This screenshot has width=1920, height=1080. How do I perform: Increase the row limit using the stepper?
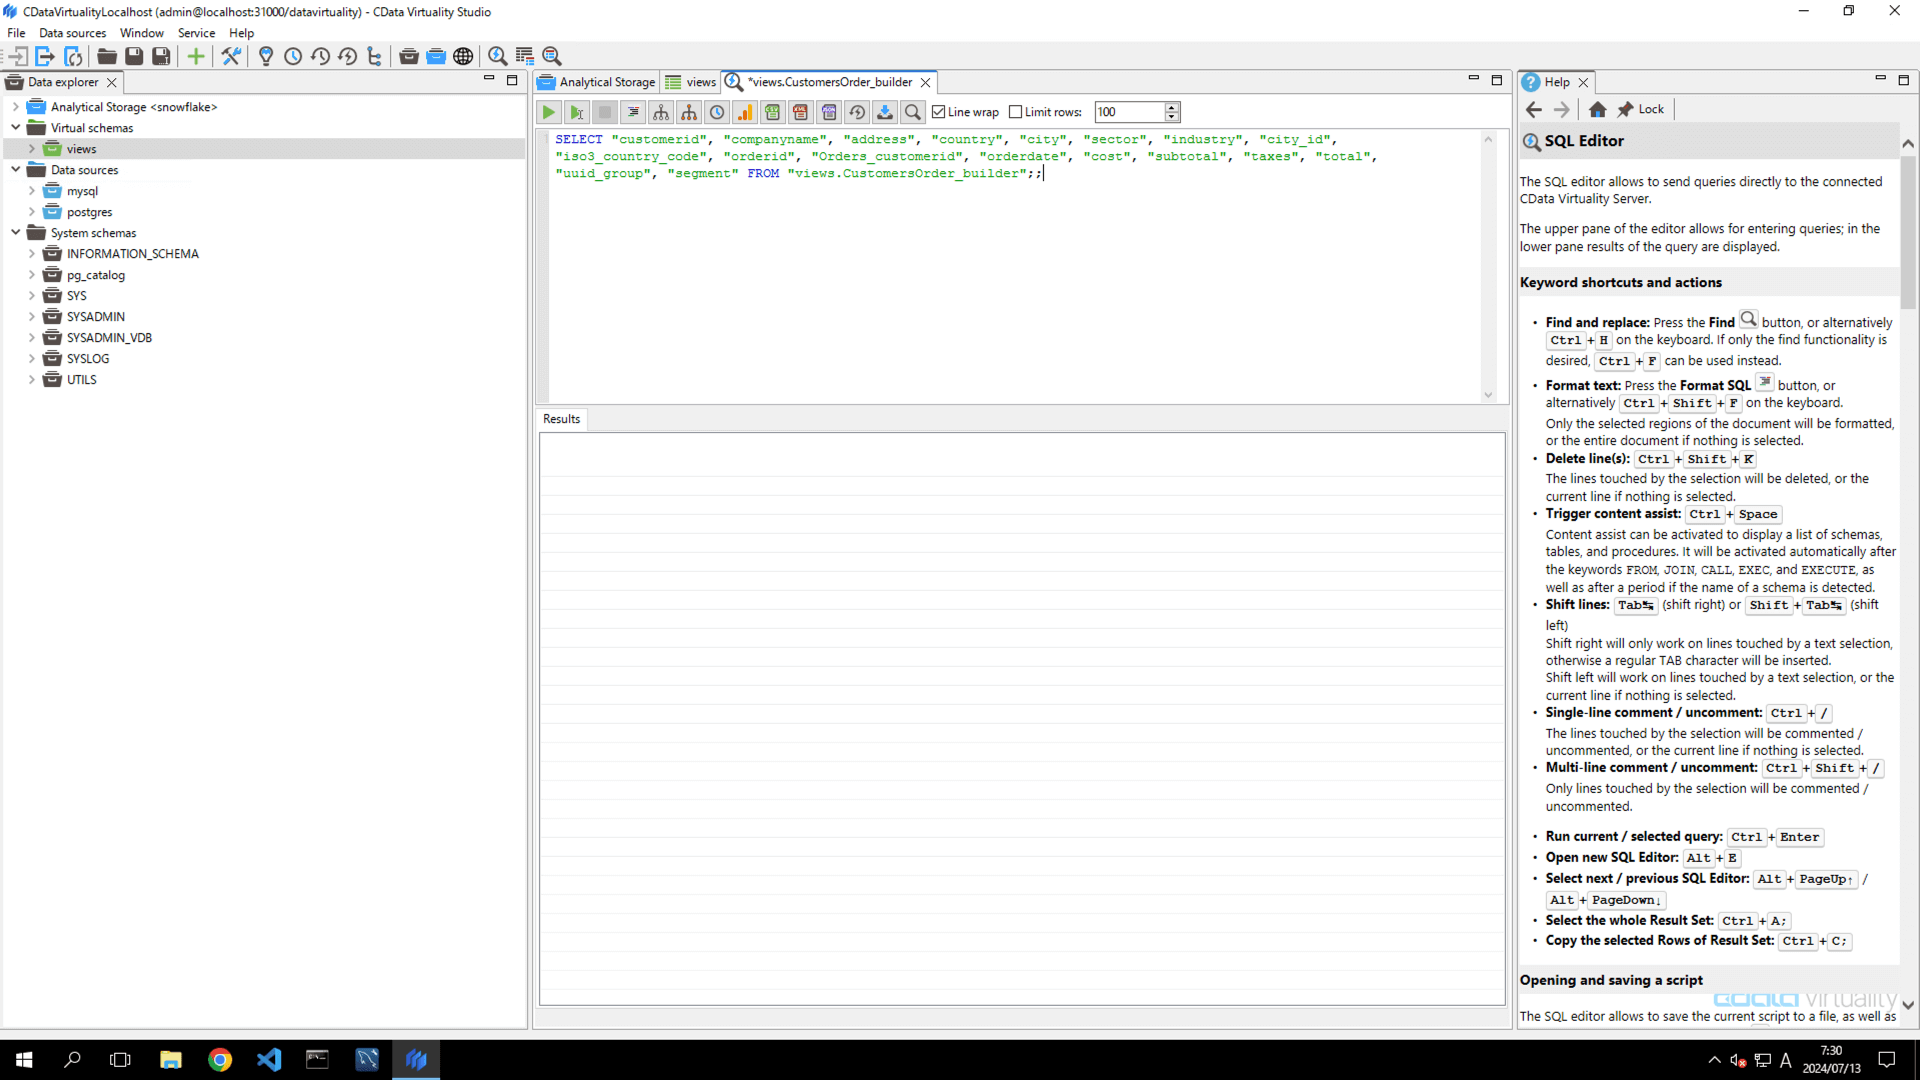click(1171, 107)
